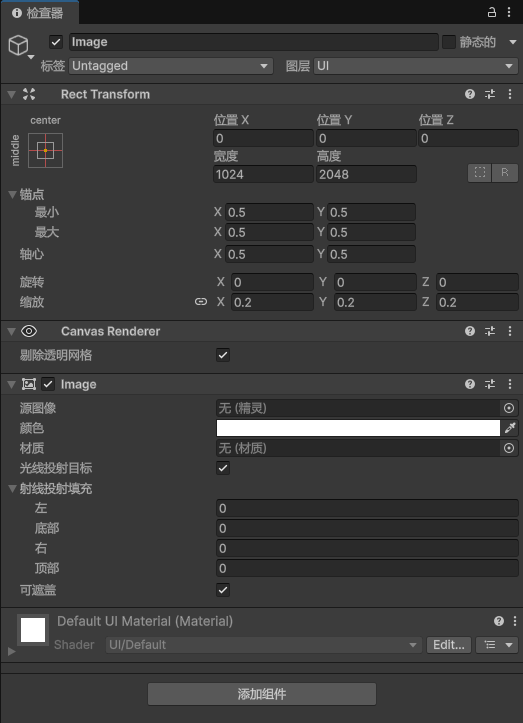Disable the Image GameObject active checkbox
The height and width of the screenshot is (723, 523).
[x=56, y=42]
